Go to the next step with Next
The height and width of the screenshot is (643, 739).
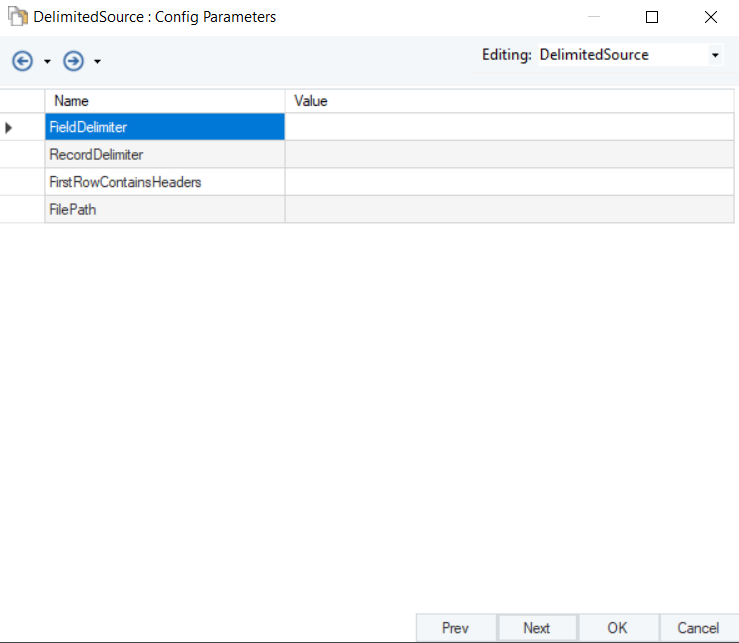537,628
